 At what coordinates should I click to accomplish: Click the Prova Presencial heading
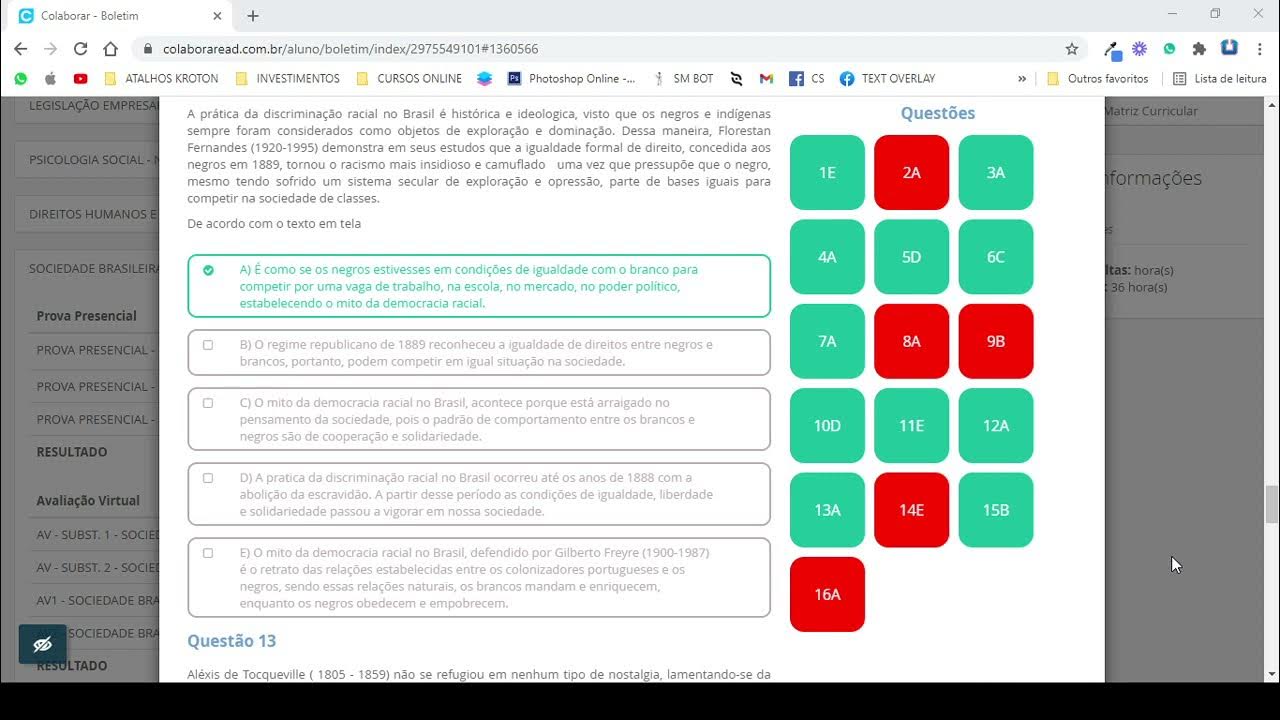87,316
